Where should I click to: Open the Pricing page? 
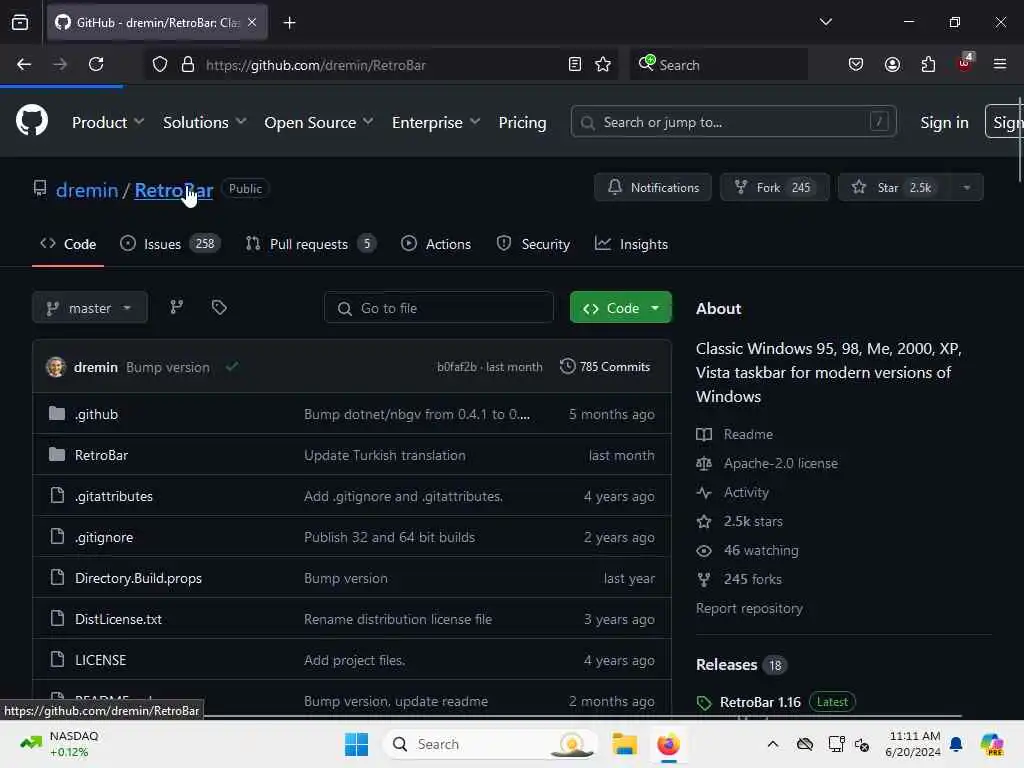pos(522,122)
